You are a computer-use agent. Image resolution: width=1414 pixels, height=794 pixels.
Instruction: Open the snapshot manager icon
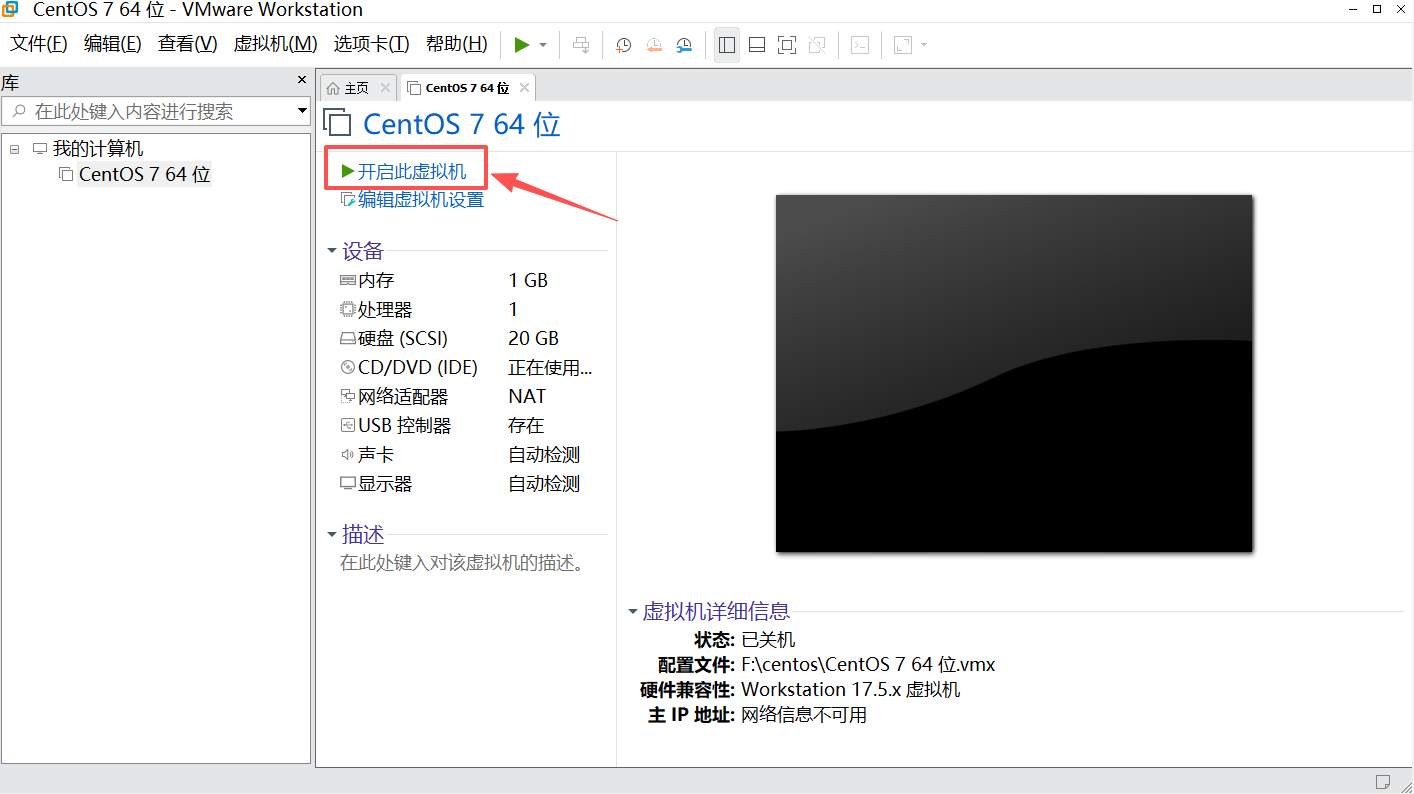[684, 45]
